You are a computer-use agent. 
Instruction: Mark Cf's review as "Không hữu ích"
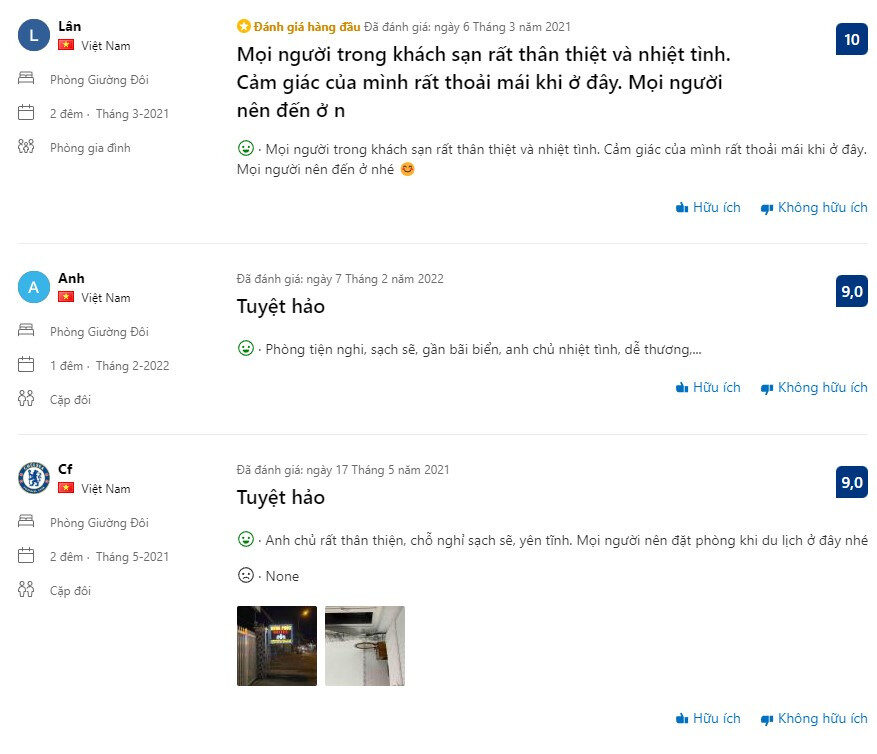813,718
